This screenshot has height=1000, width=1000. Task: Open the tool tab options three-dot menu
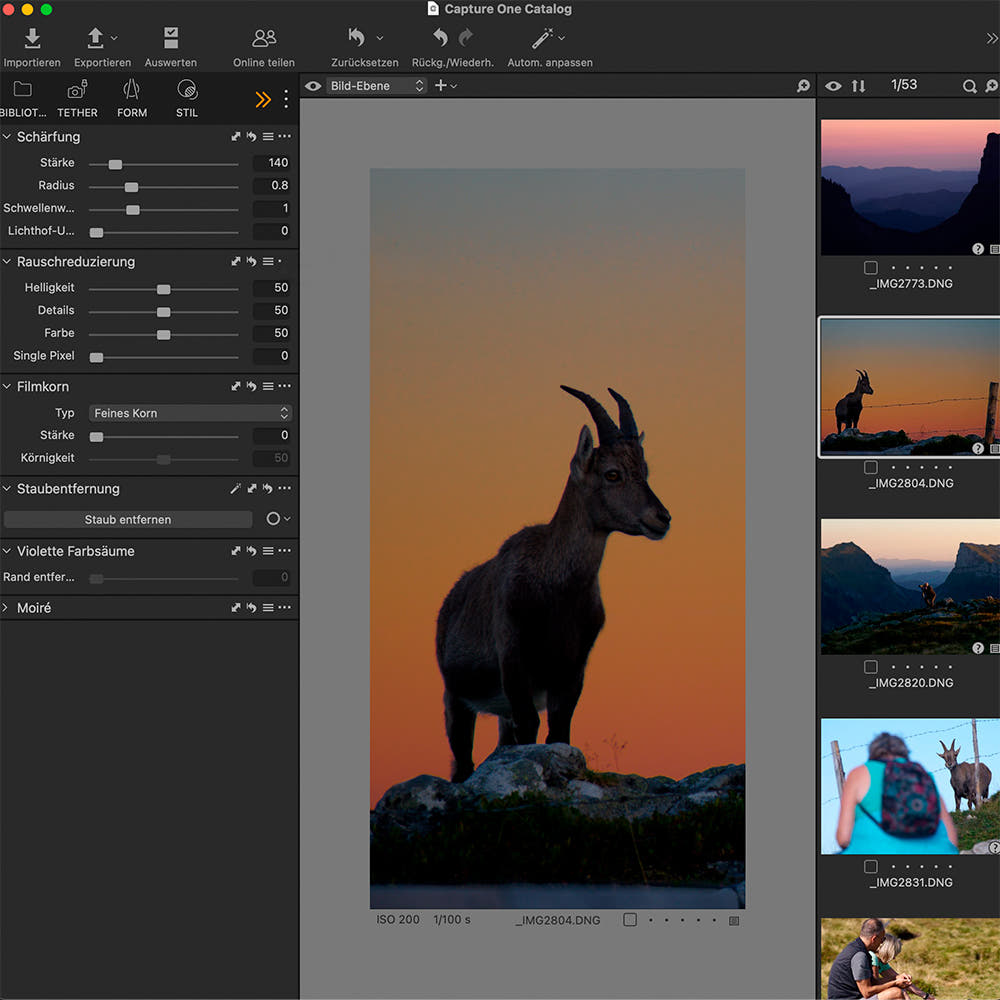[286, 99]
